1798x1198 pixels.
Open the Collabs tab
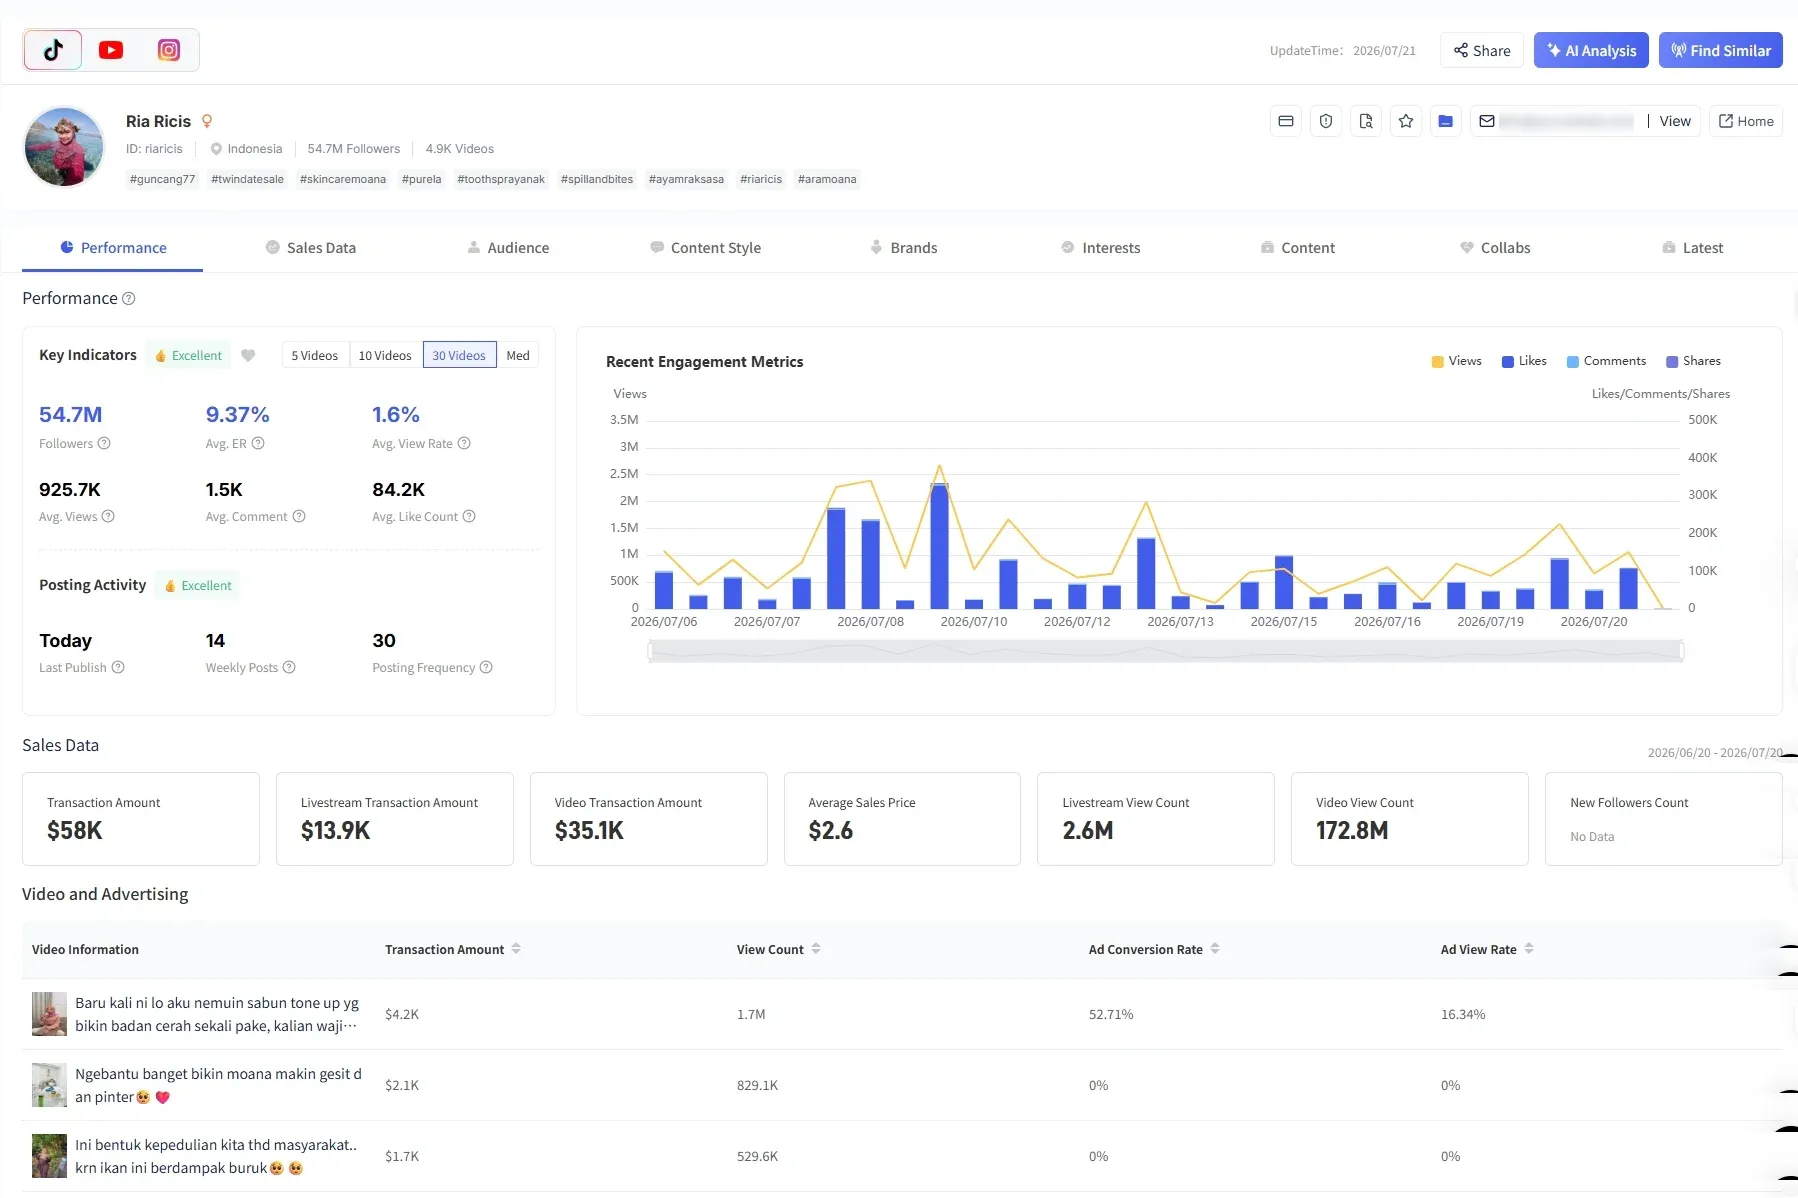tap(1495, 247)
